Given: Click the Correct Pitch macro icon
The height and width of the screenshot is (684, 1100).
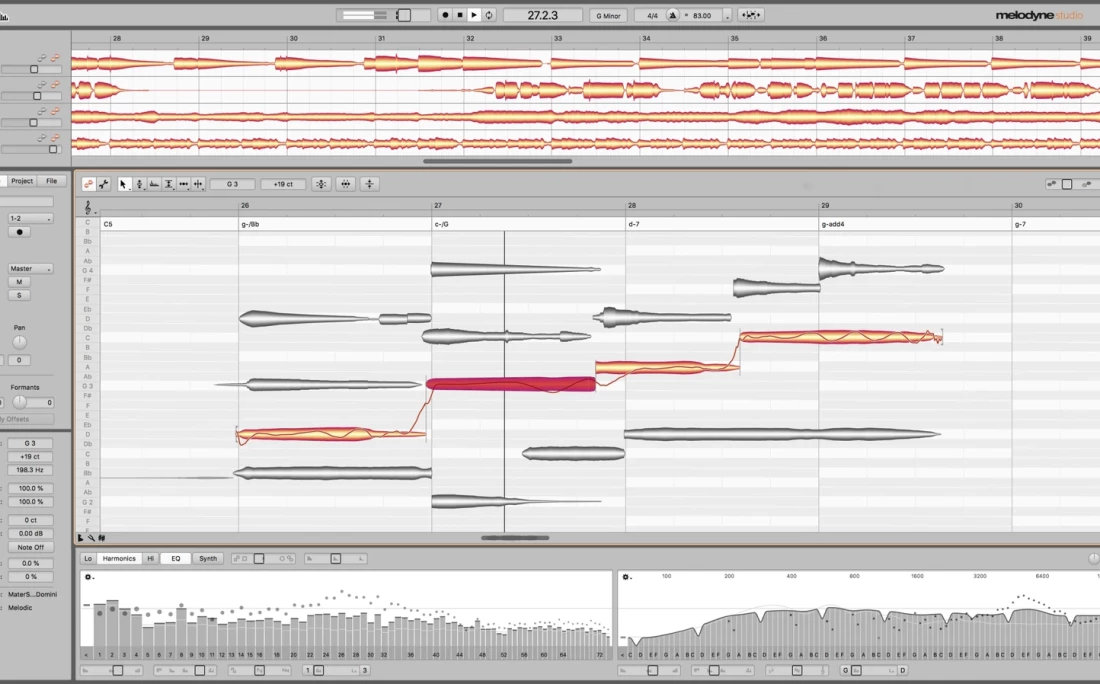Looking at the screenshot, I should coord(321,184).
